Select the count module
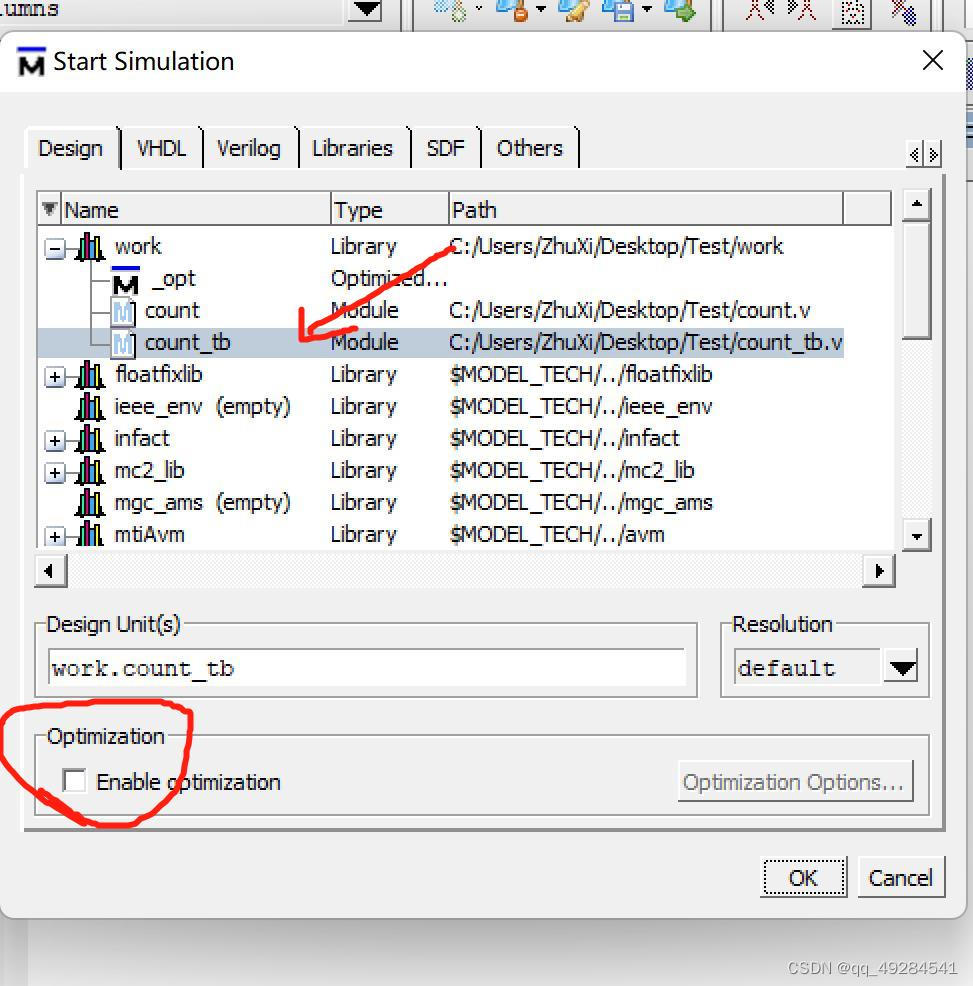Viewport: 973px width, 986px height. tap(172, 311)
